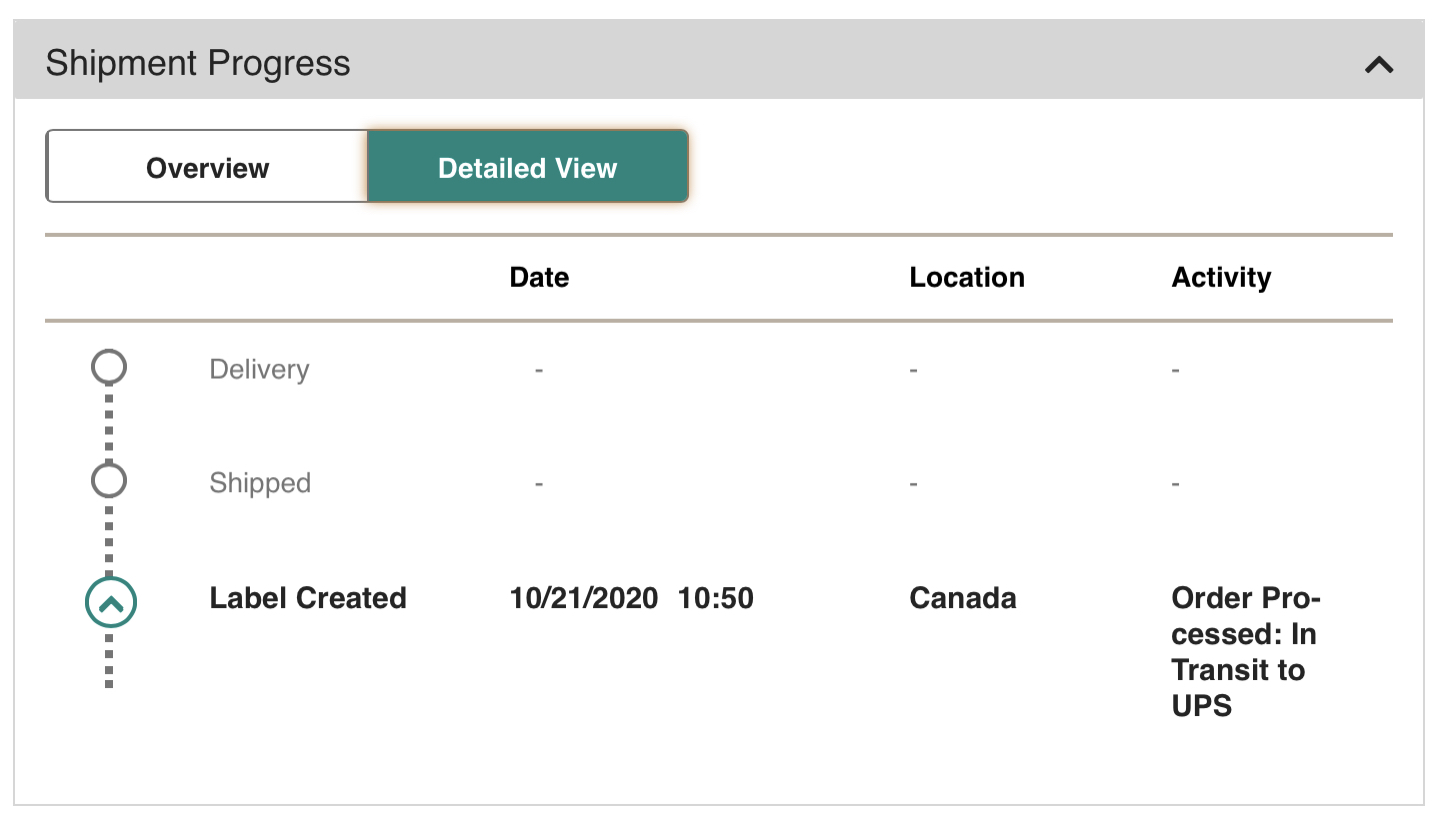This screenshot has width=1441, height=832.
Task: Click the Date column header
Action: 539,277
